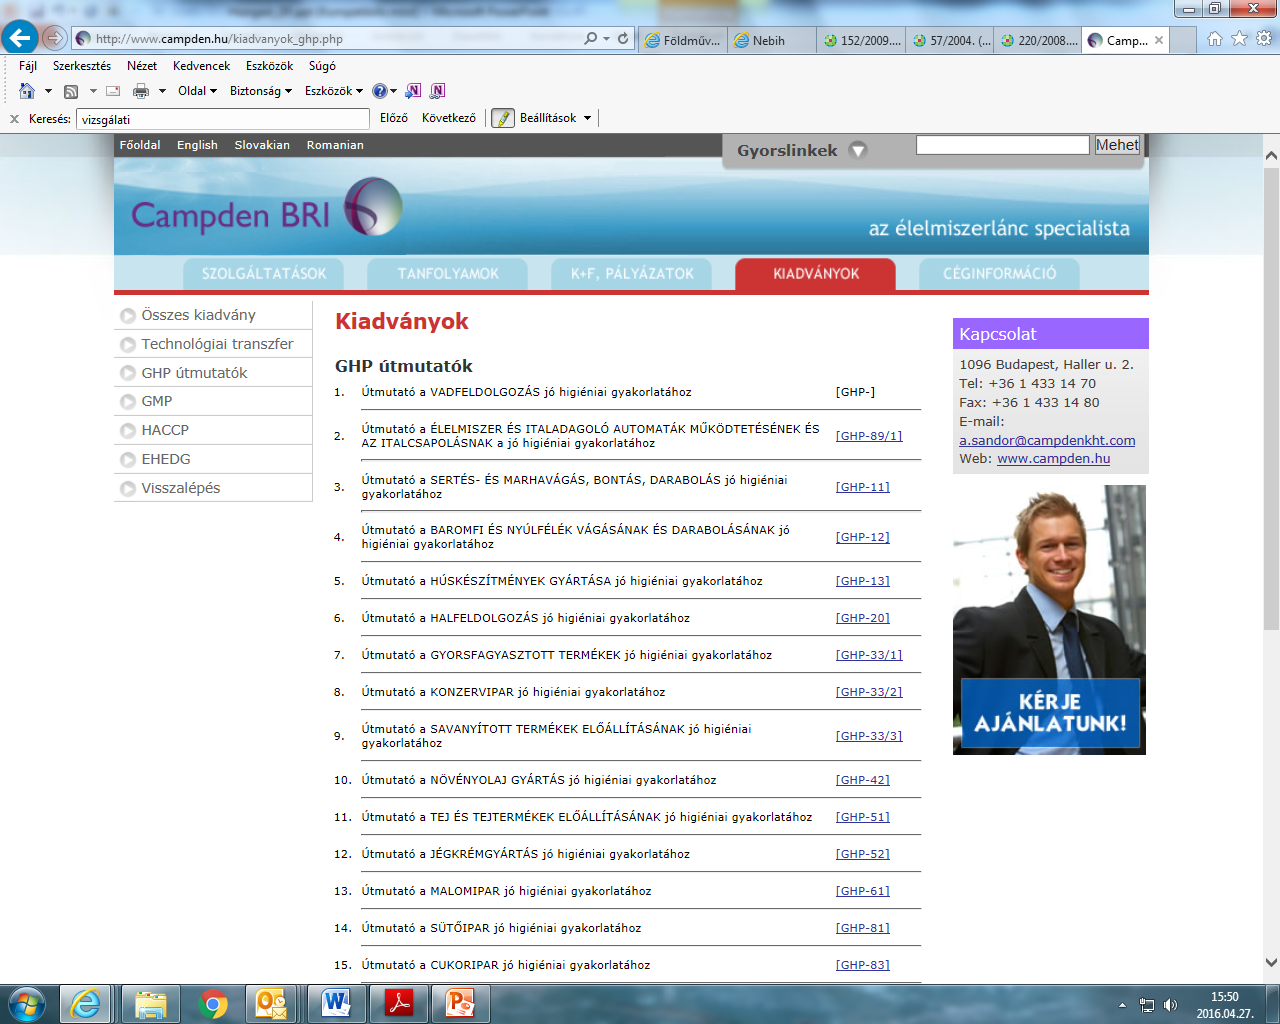Click the site search input field
The width and height of the screenshot is (1280, 1024).
tap(1002, 145)
